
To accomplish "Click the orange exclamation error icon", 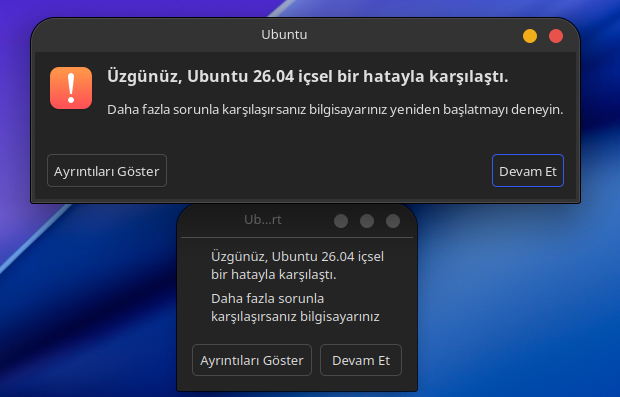I will [71, 88].
